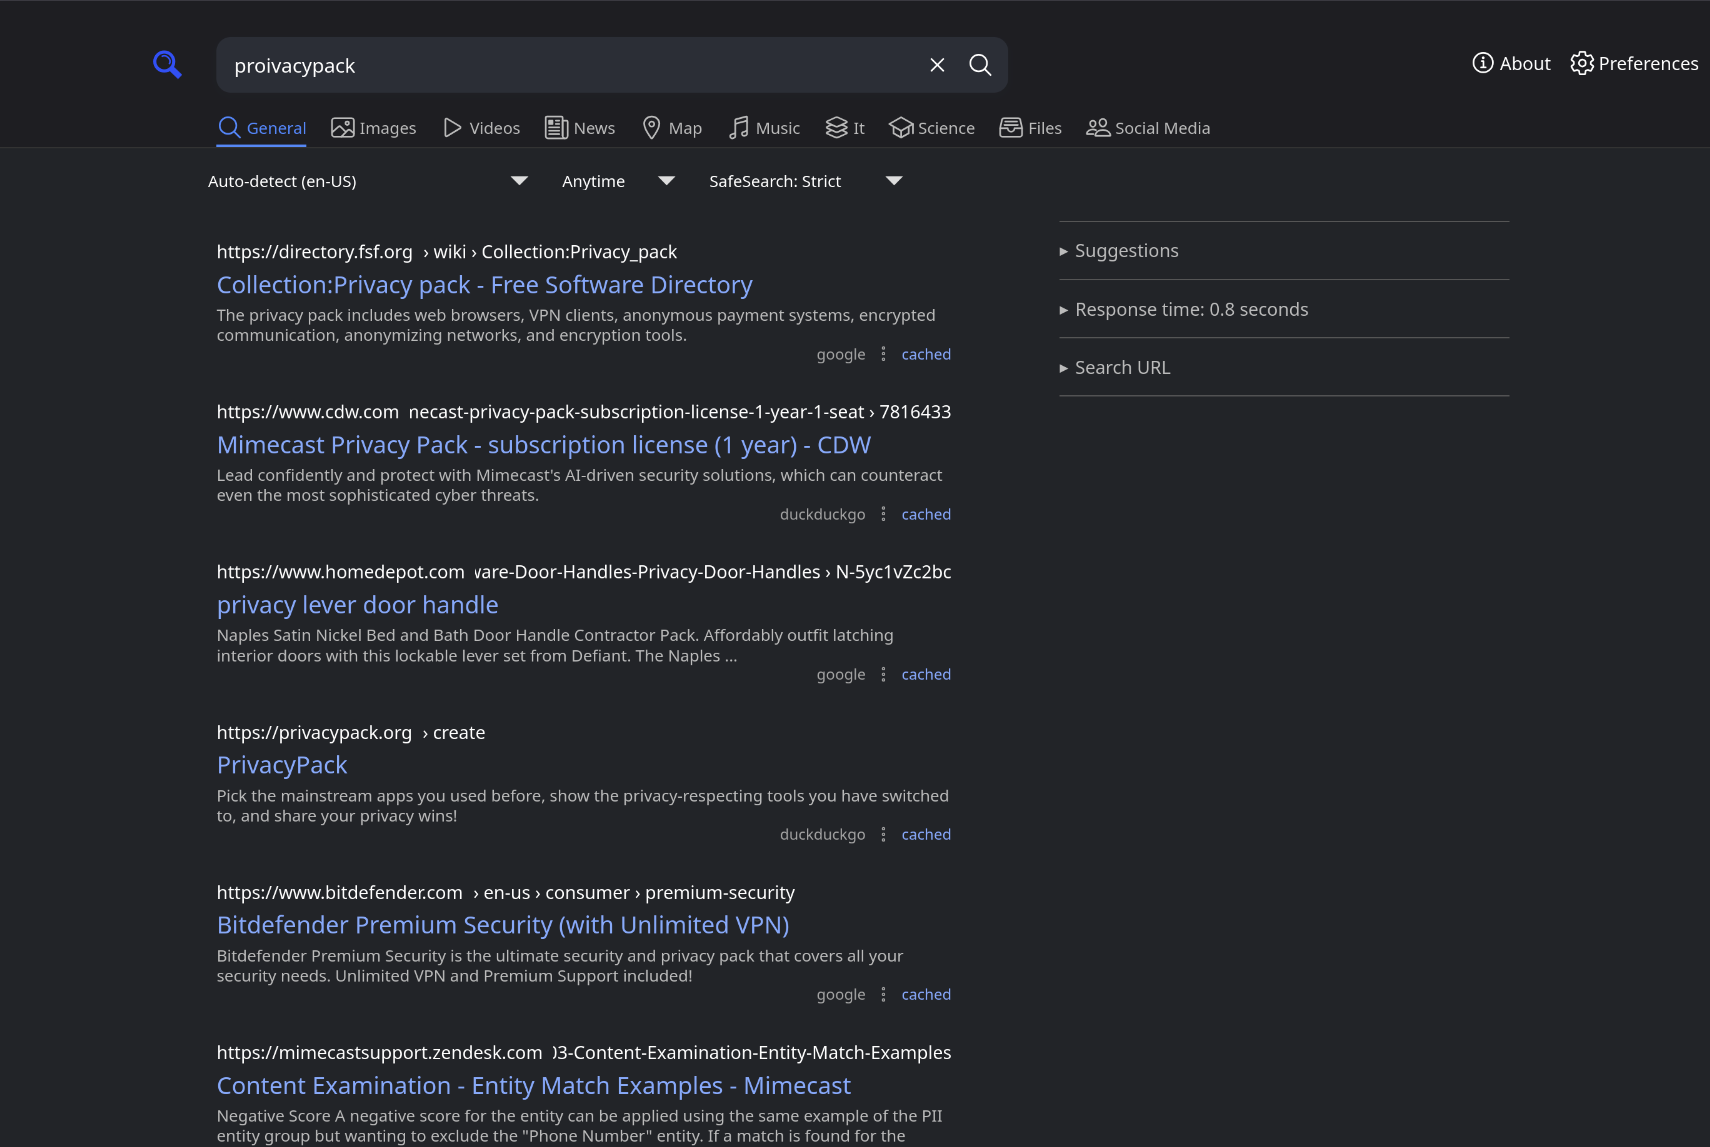1710x1147 pixels.
Task: Open cached copy of Free Software Directory result
Action: 926,354
